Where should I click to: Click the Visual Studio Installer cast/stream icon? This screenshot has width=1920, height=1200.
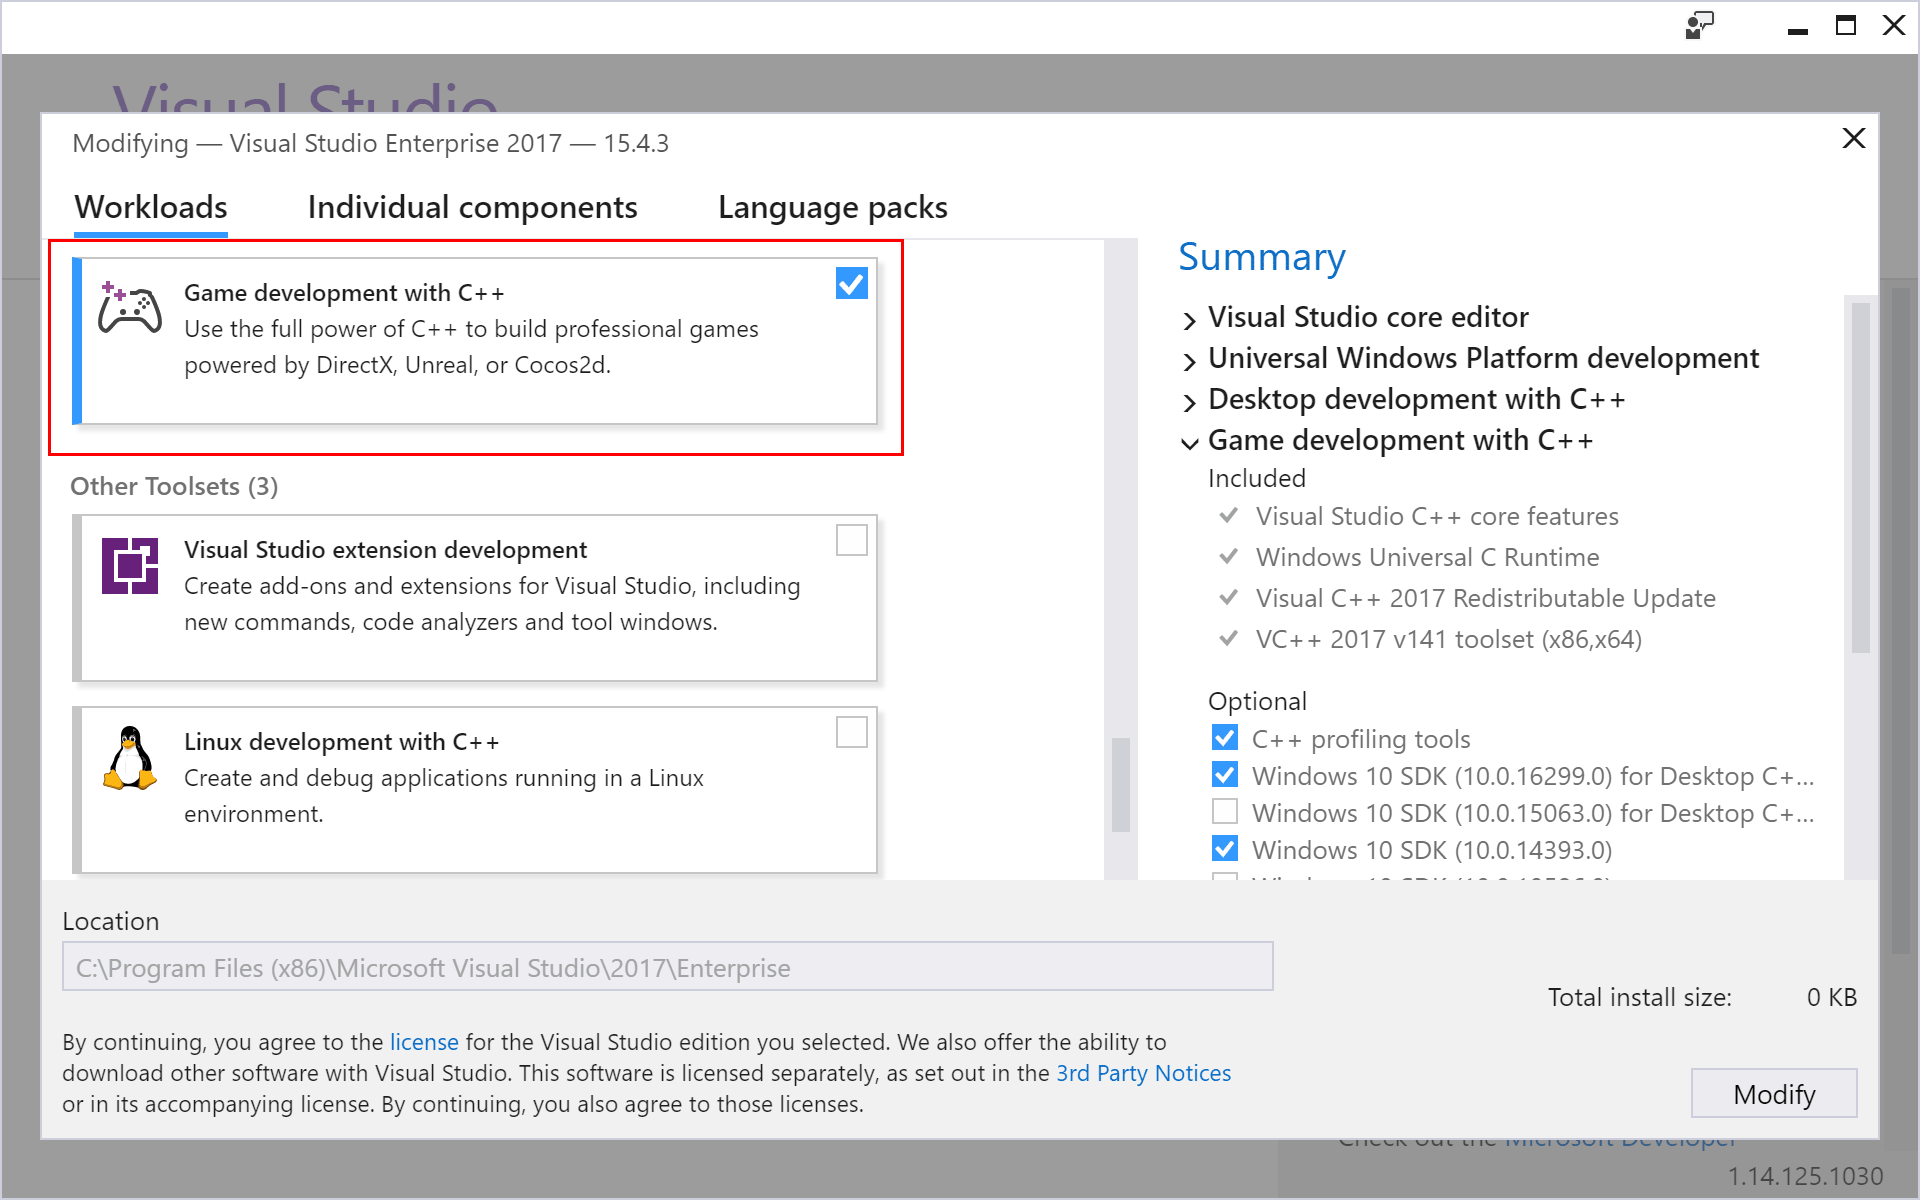pos(1700,25)
